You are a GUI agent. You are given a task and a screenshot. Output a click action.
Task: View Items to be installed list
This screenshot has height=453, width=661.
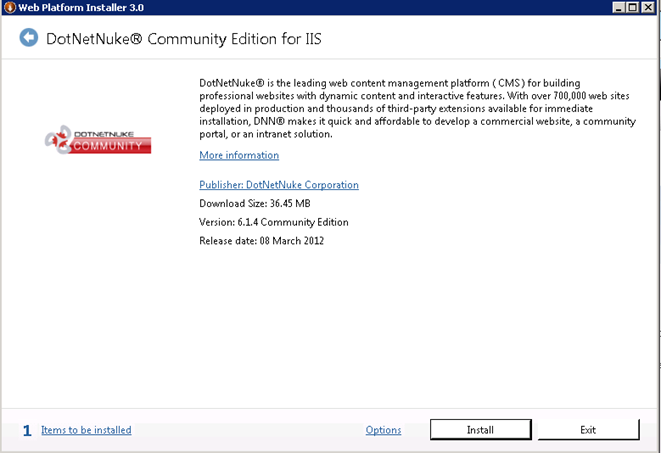pyautogui.click(x=86, y=430)
